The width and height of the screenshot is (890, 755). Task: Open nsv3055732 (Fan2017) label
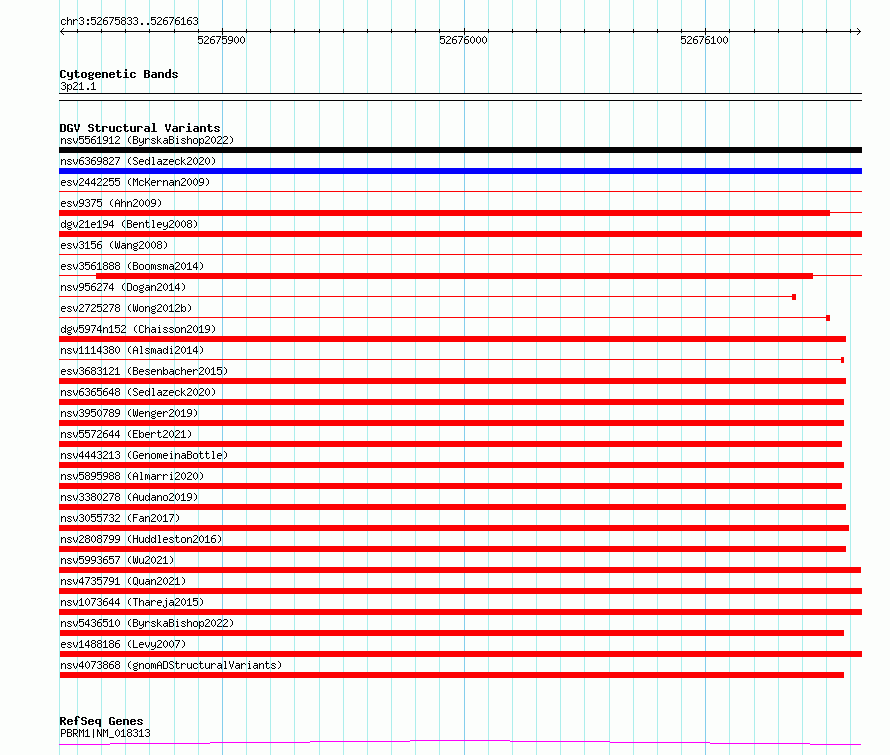click(120, 518)
